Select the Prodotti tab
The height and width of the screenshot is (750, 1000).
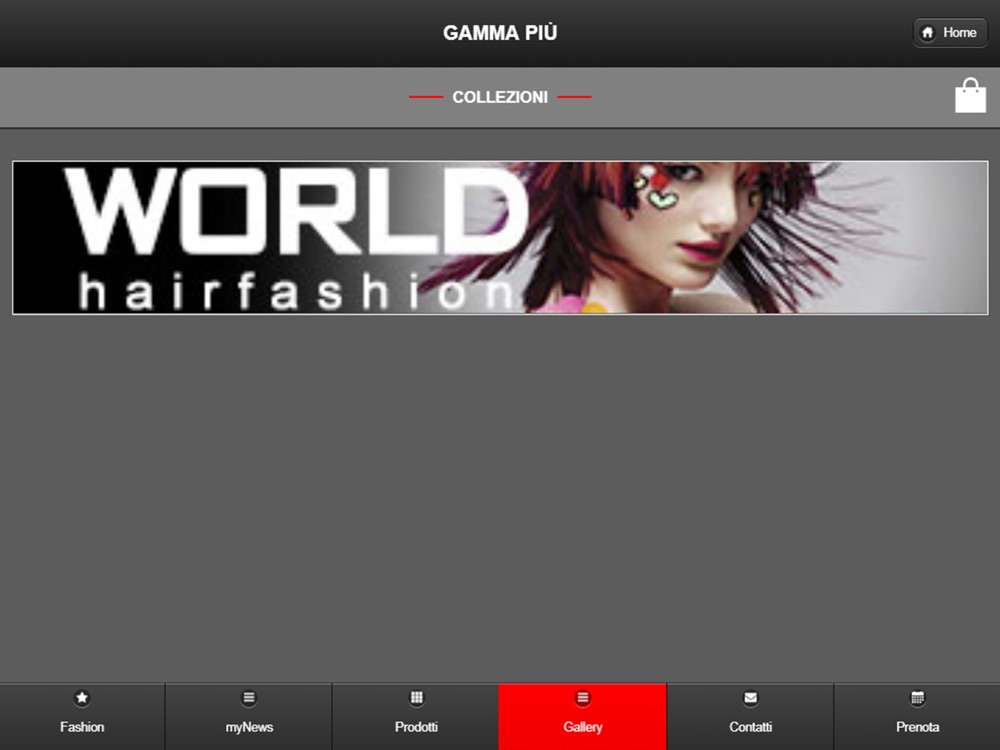click(x=416, y=716)
